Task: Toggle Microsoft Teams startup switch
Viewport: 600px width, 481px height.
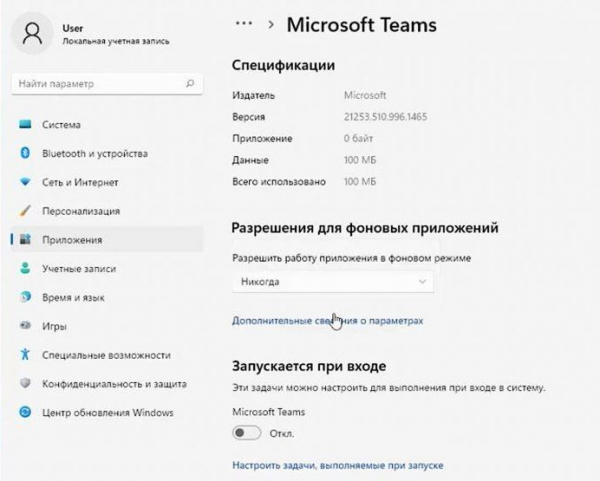Action: click(x=247, y=433)
